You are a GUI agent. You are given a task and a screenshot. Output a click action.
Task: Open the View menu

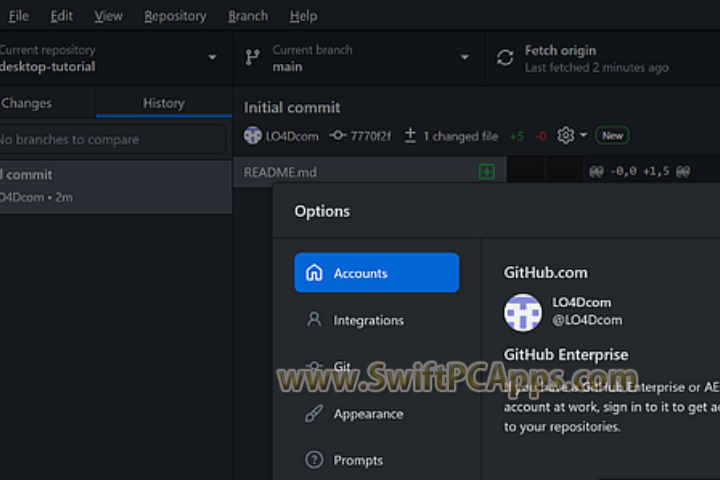(x=108, y=16)
